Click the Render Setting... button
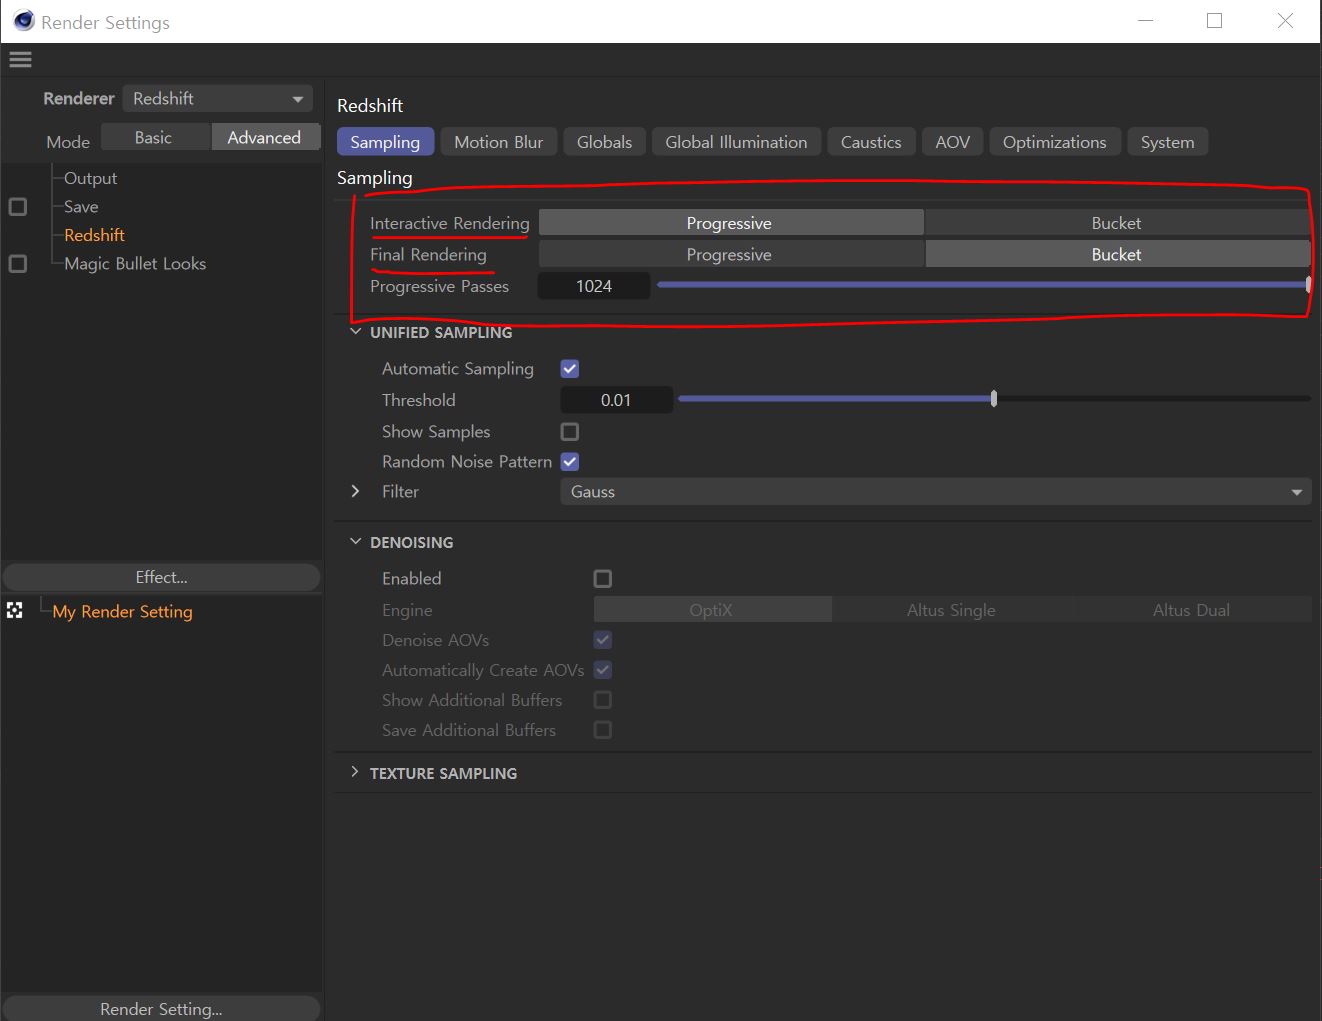 pos(161,1009)
